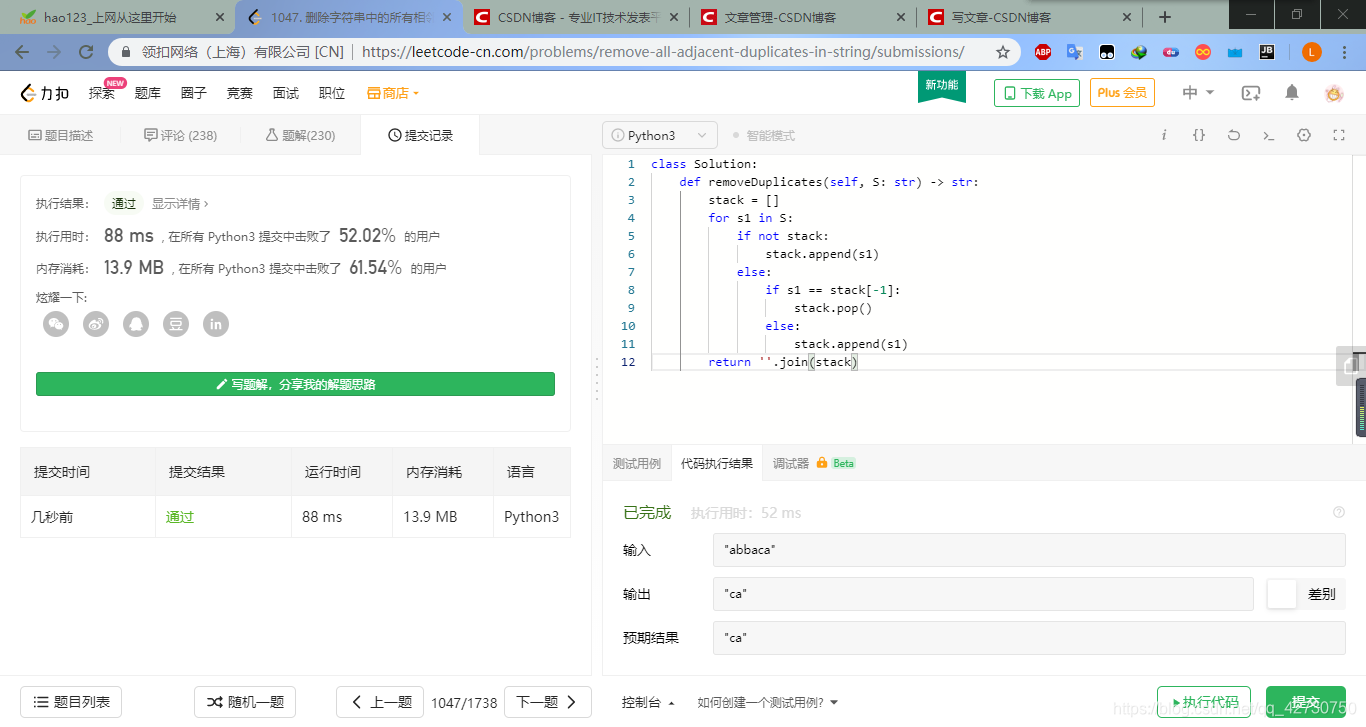Switch to the 测试用例 tab
1366x727 pixels.
point(637,463)
